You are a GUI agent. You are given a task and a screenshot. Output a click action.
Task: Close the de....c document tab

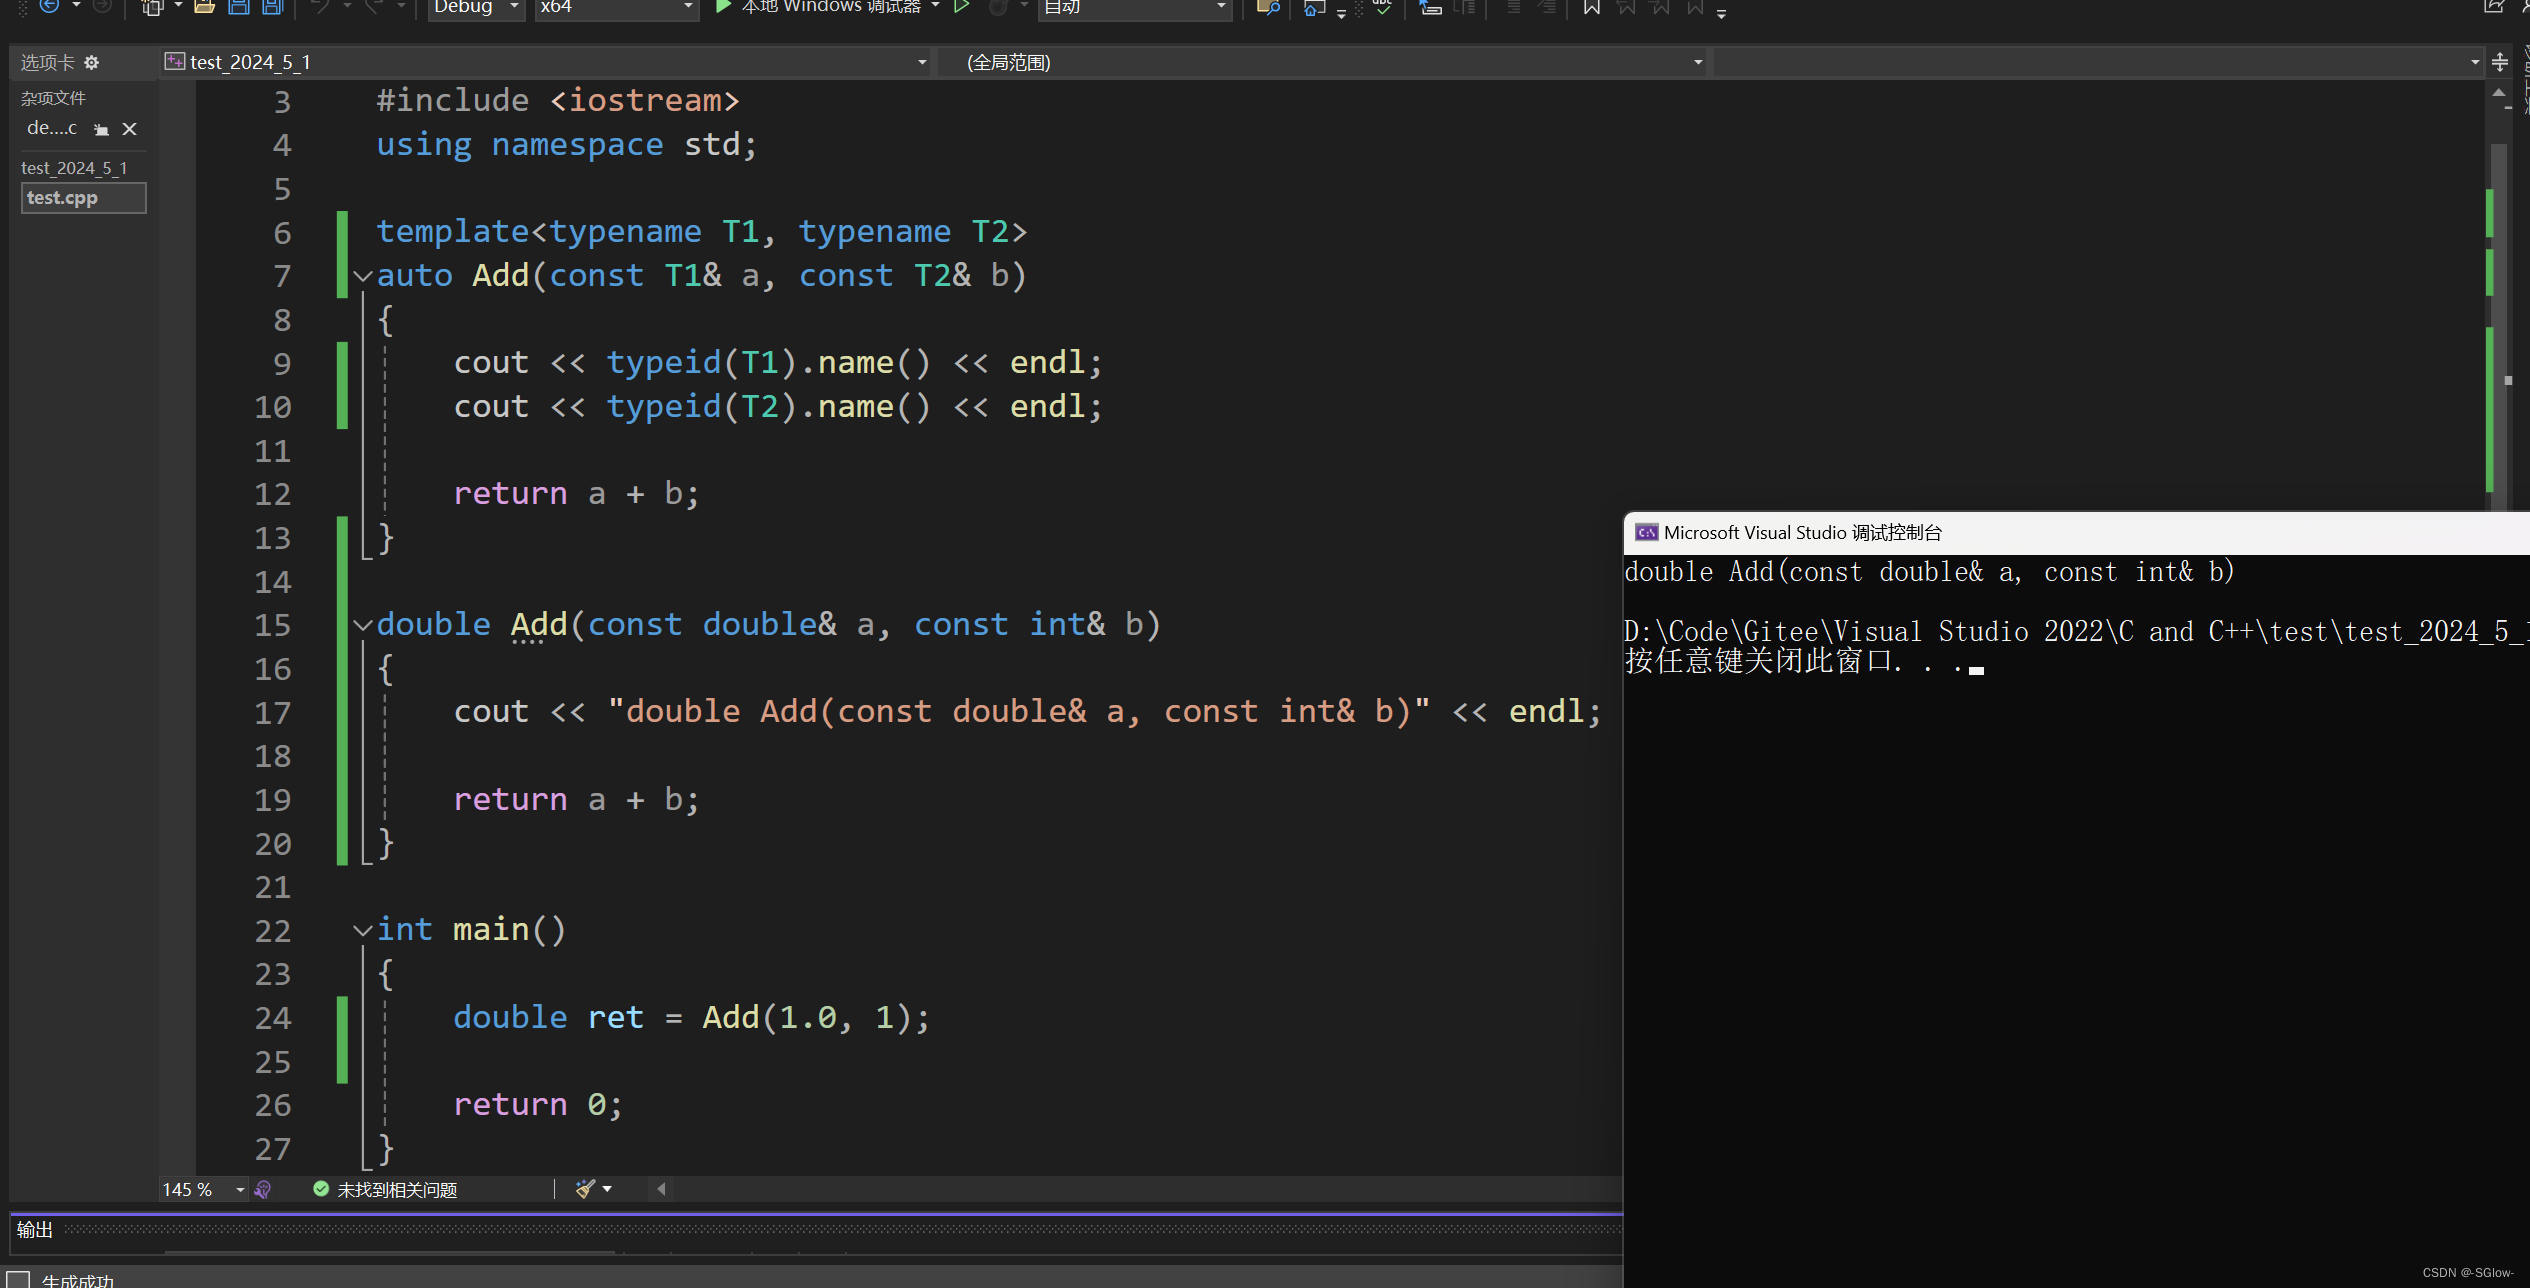point(129,129)
